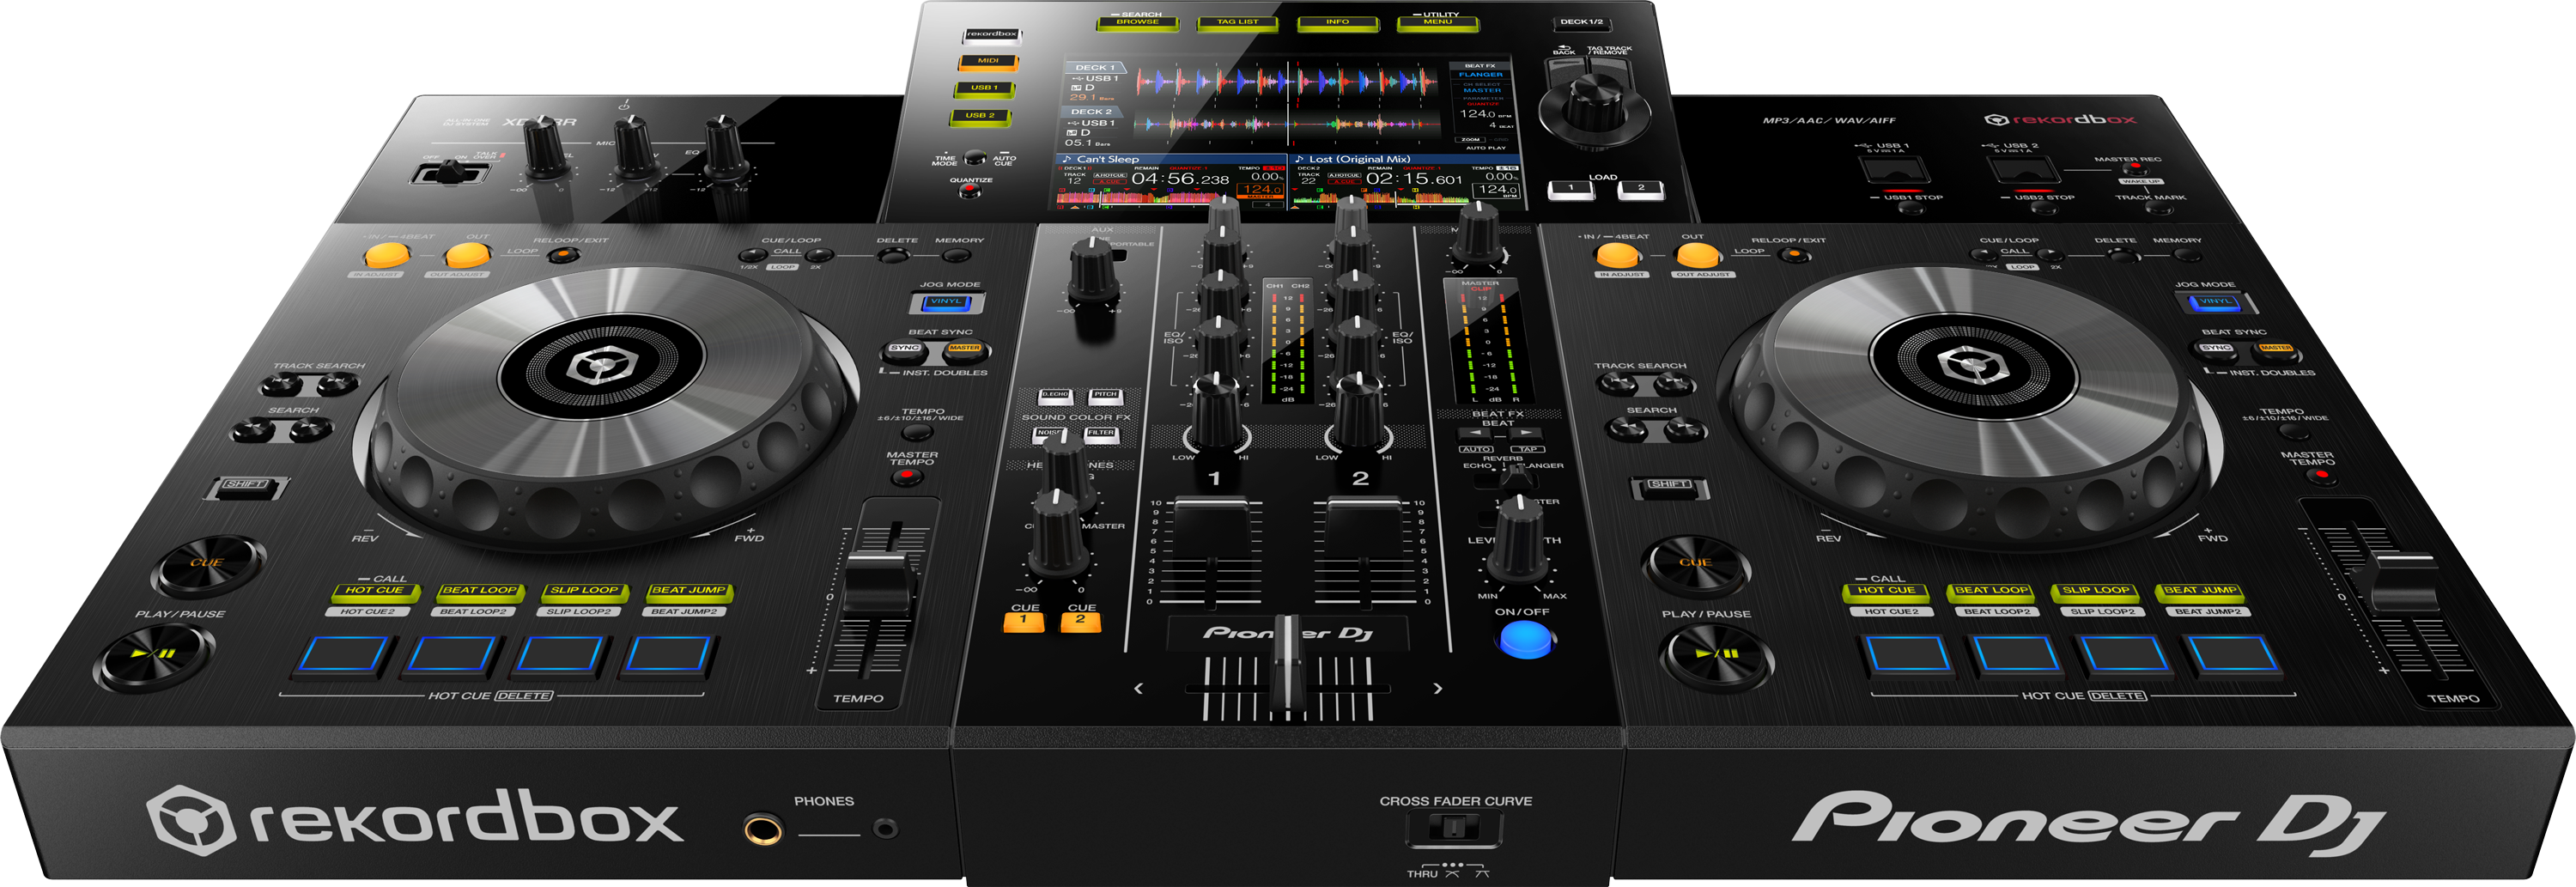The width and height of the screenshot is (2576, 887).
Task: Trigger the first performance pad on right deck
Action: pos(1908,656)
